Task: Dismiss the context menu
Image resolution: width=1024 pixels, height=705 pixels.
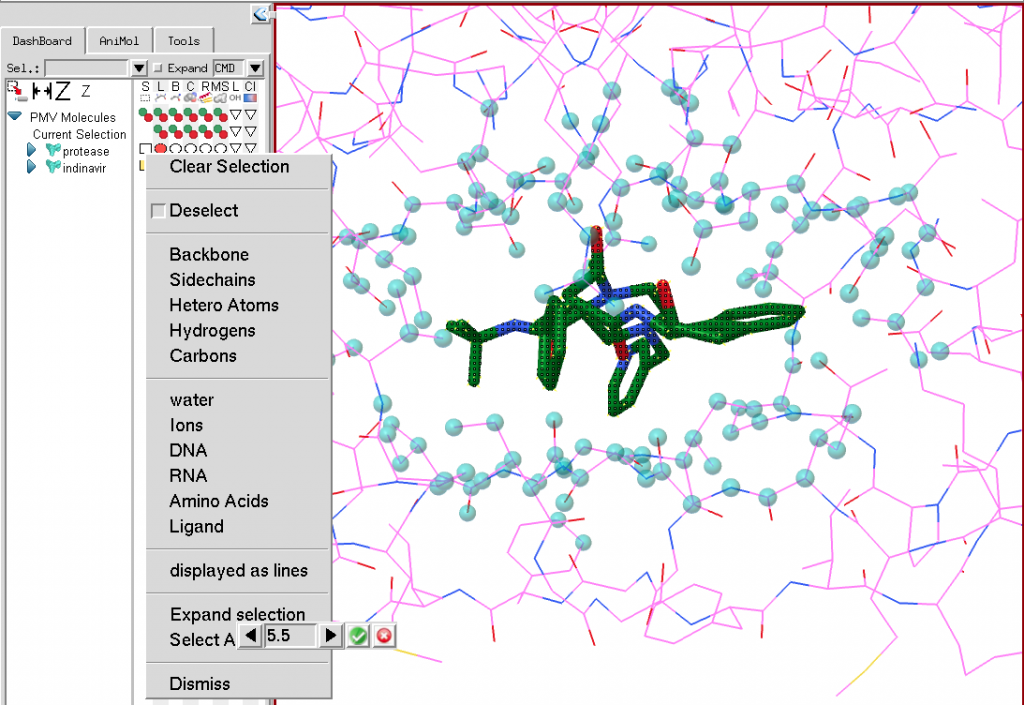Action: [199, 684]
